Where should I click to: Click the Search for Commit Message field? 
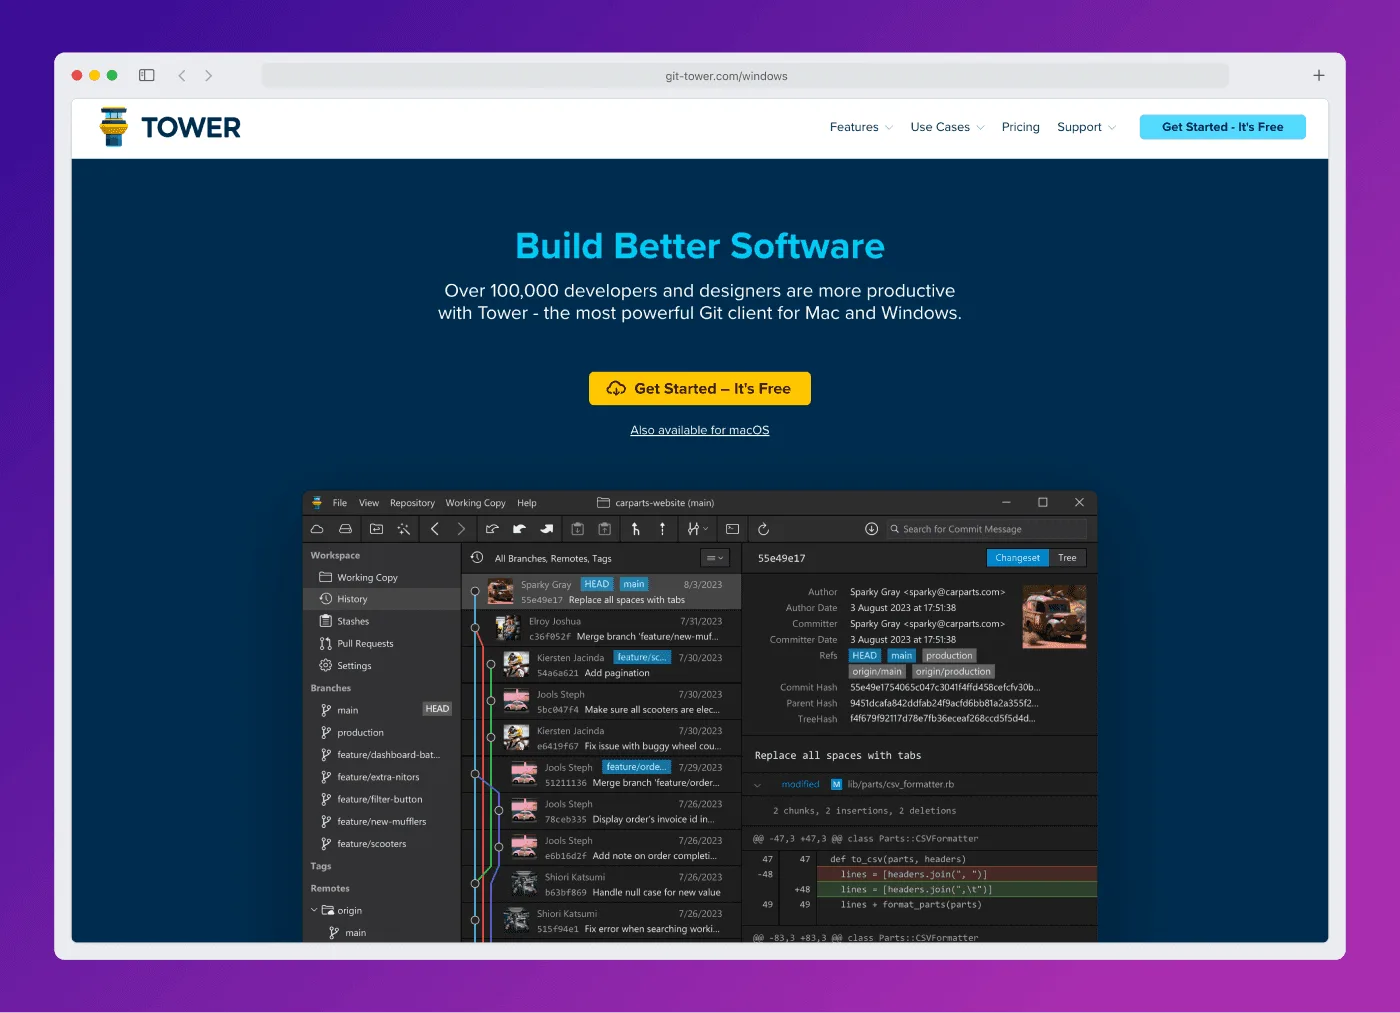pos(987,529)
